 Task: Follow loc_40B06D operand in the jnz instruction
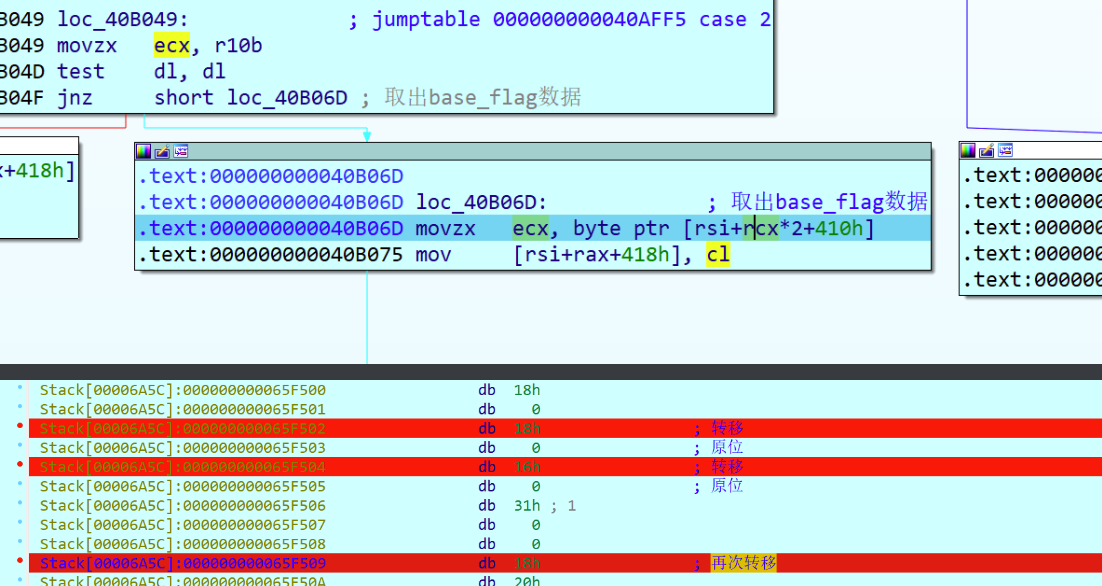(286, 98)
